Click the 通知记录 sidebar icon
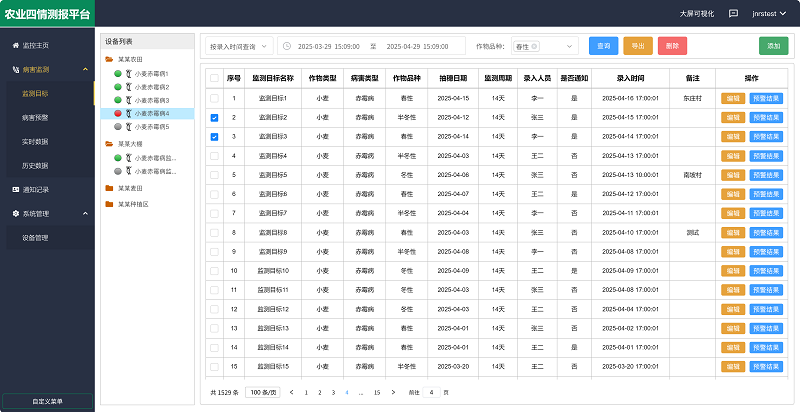The image size is (800, 412). click(x=15, y=189)
